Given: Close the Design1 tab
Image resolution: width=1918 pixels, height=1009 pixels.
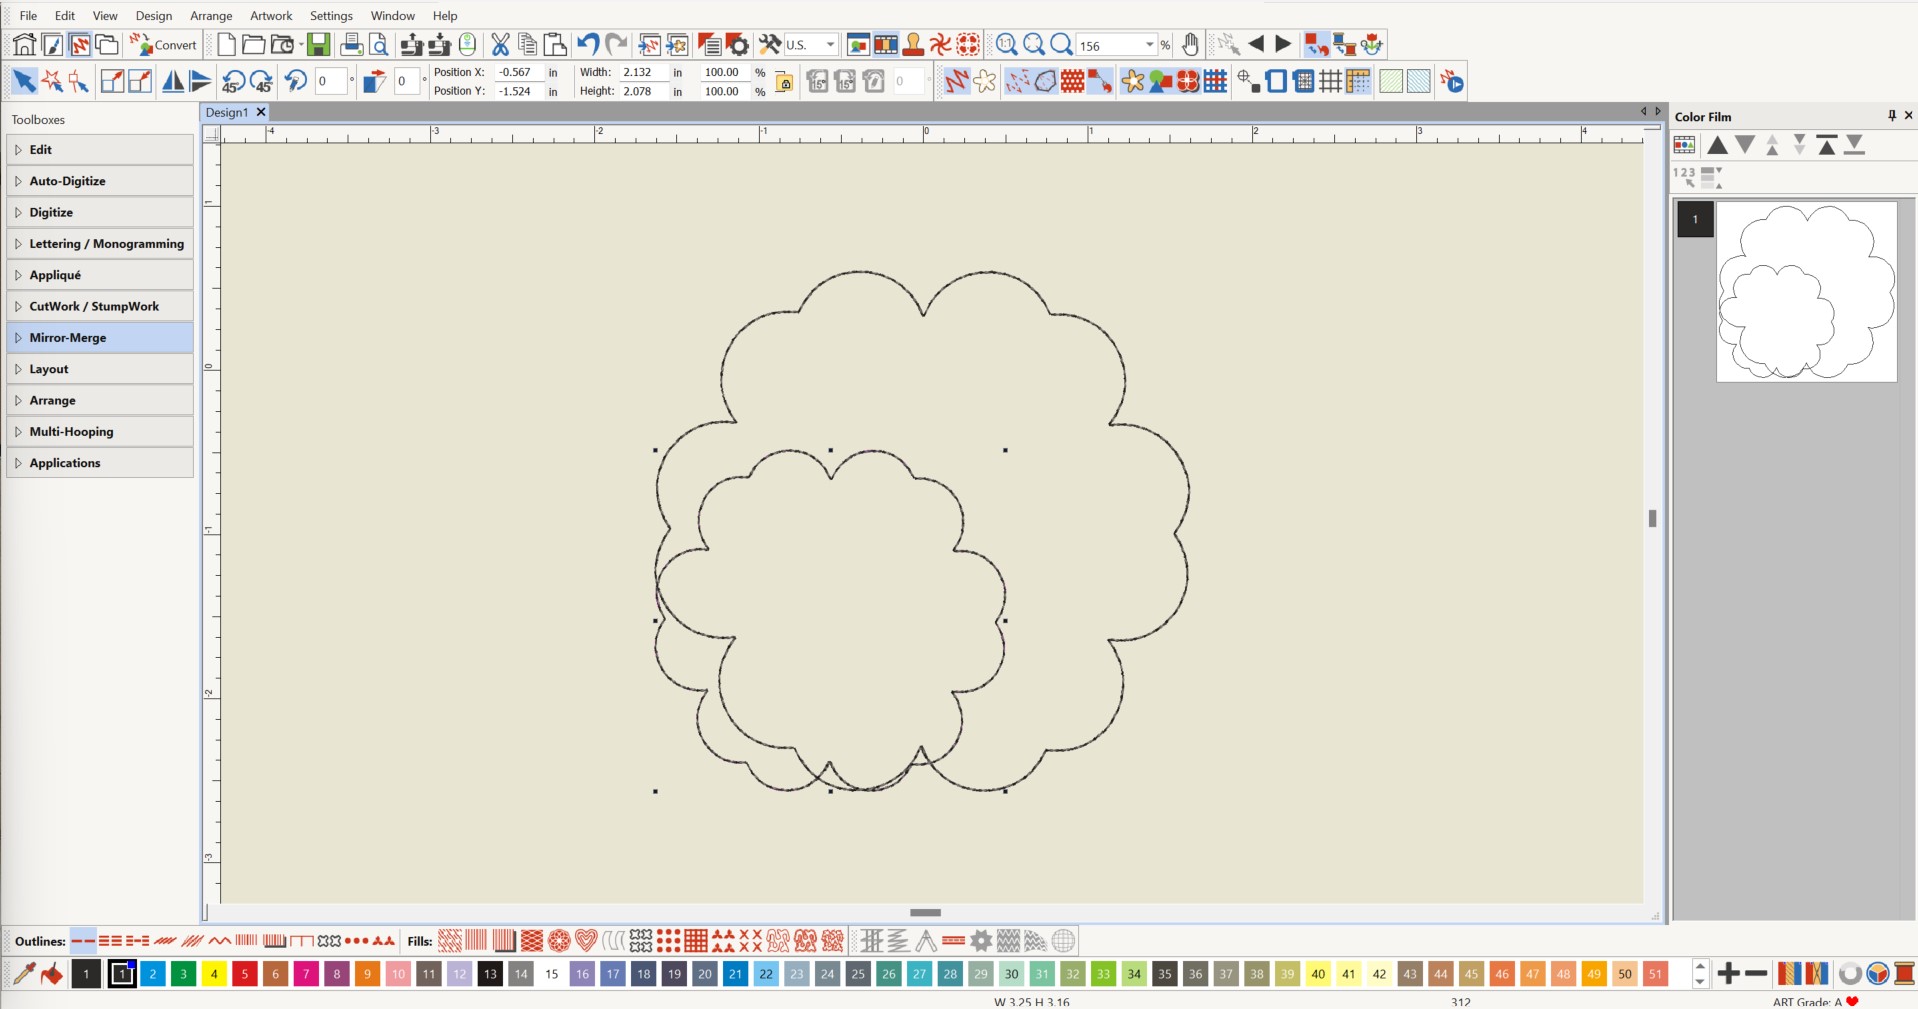Looking at the screenshot, I should (261, 112).
